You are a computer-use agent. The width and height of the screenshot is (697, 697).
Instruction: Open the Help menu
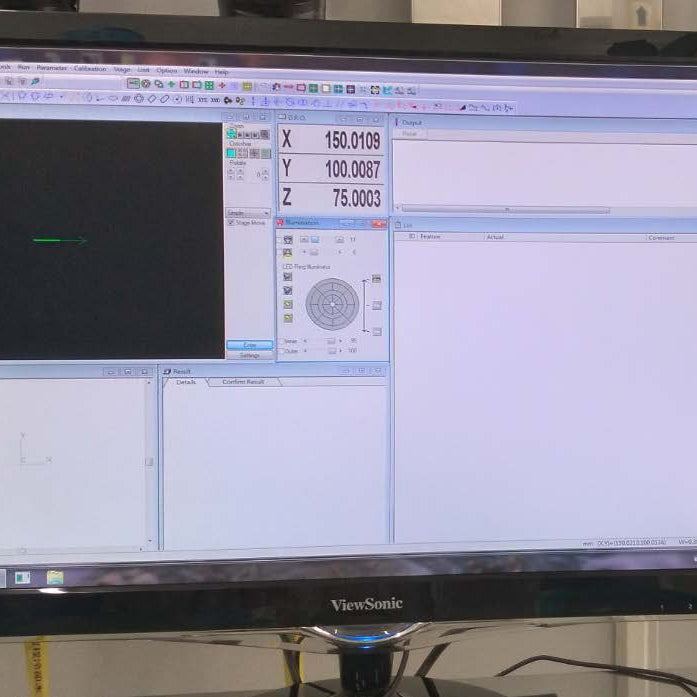click(x=221, y=72)
